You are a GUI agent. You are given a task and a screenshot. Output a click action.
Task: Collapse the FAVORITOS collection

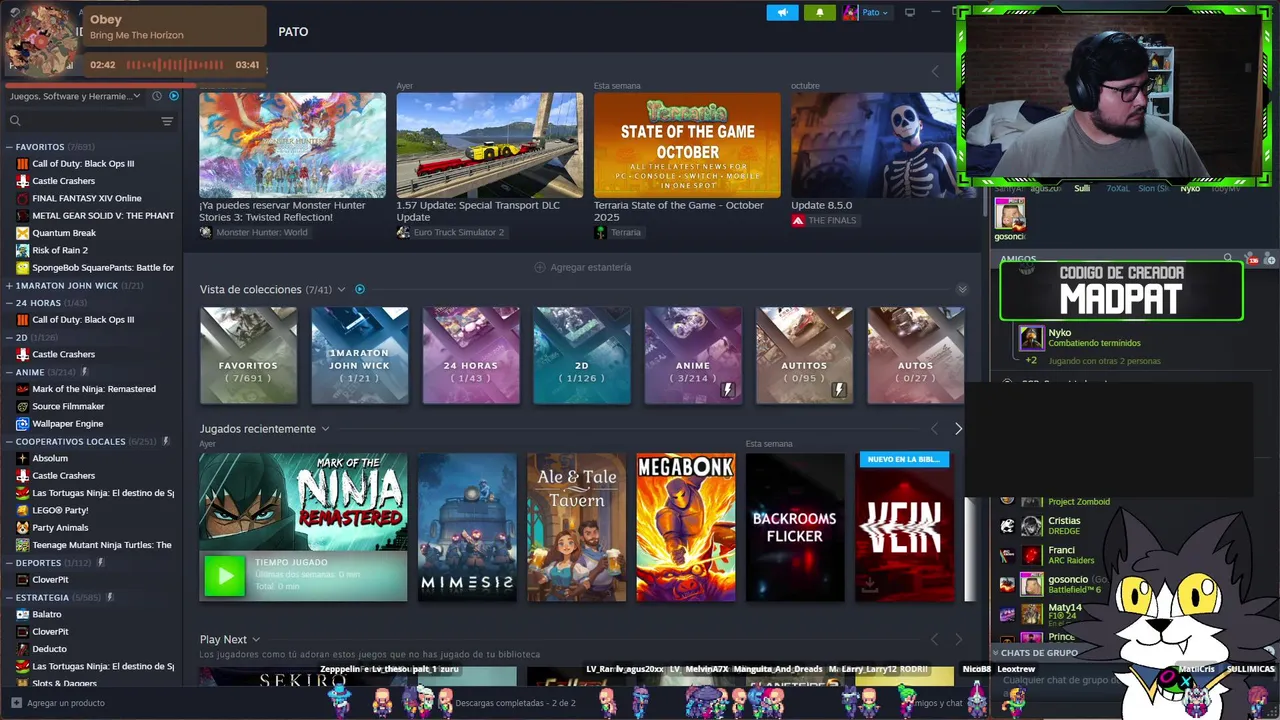(9, 147)
